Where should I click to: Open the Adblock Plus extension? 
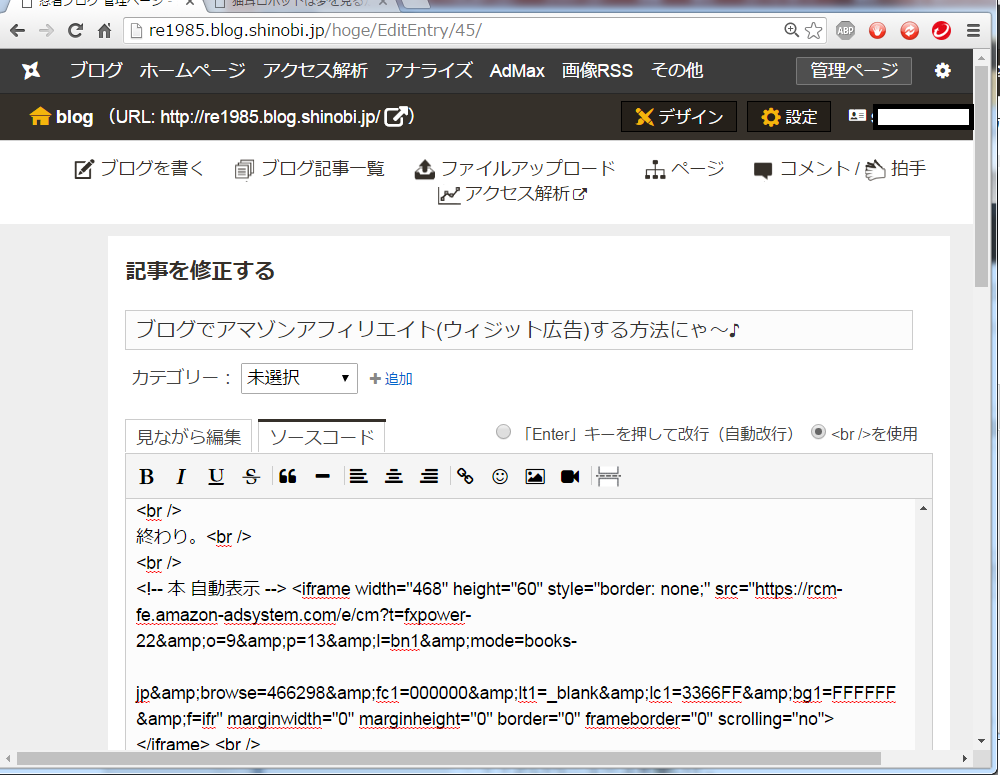point(845,30)
